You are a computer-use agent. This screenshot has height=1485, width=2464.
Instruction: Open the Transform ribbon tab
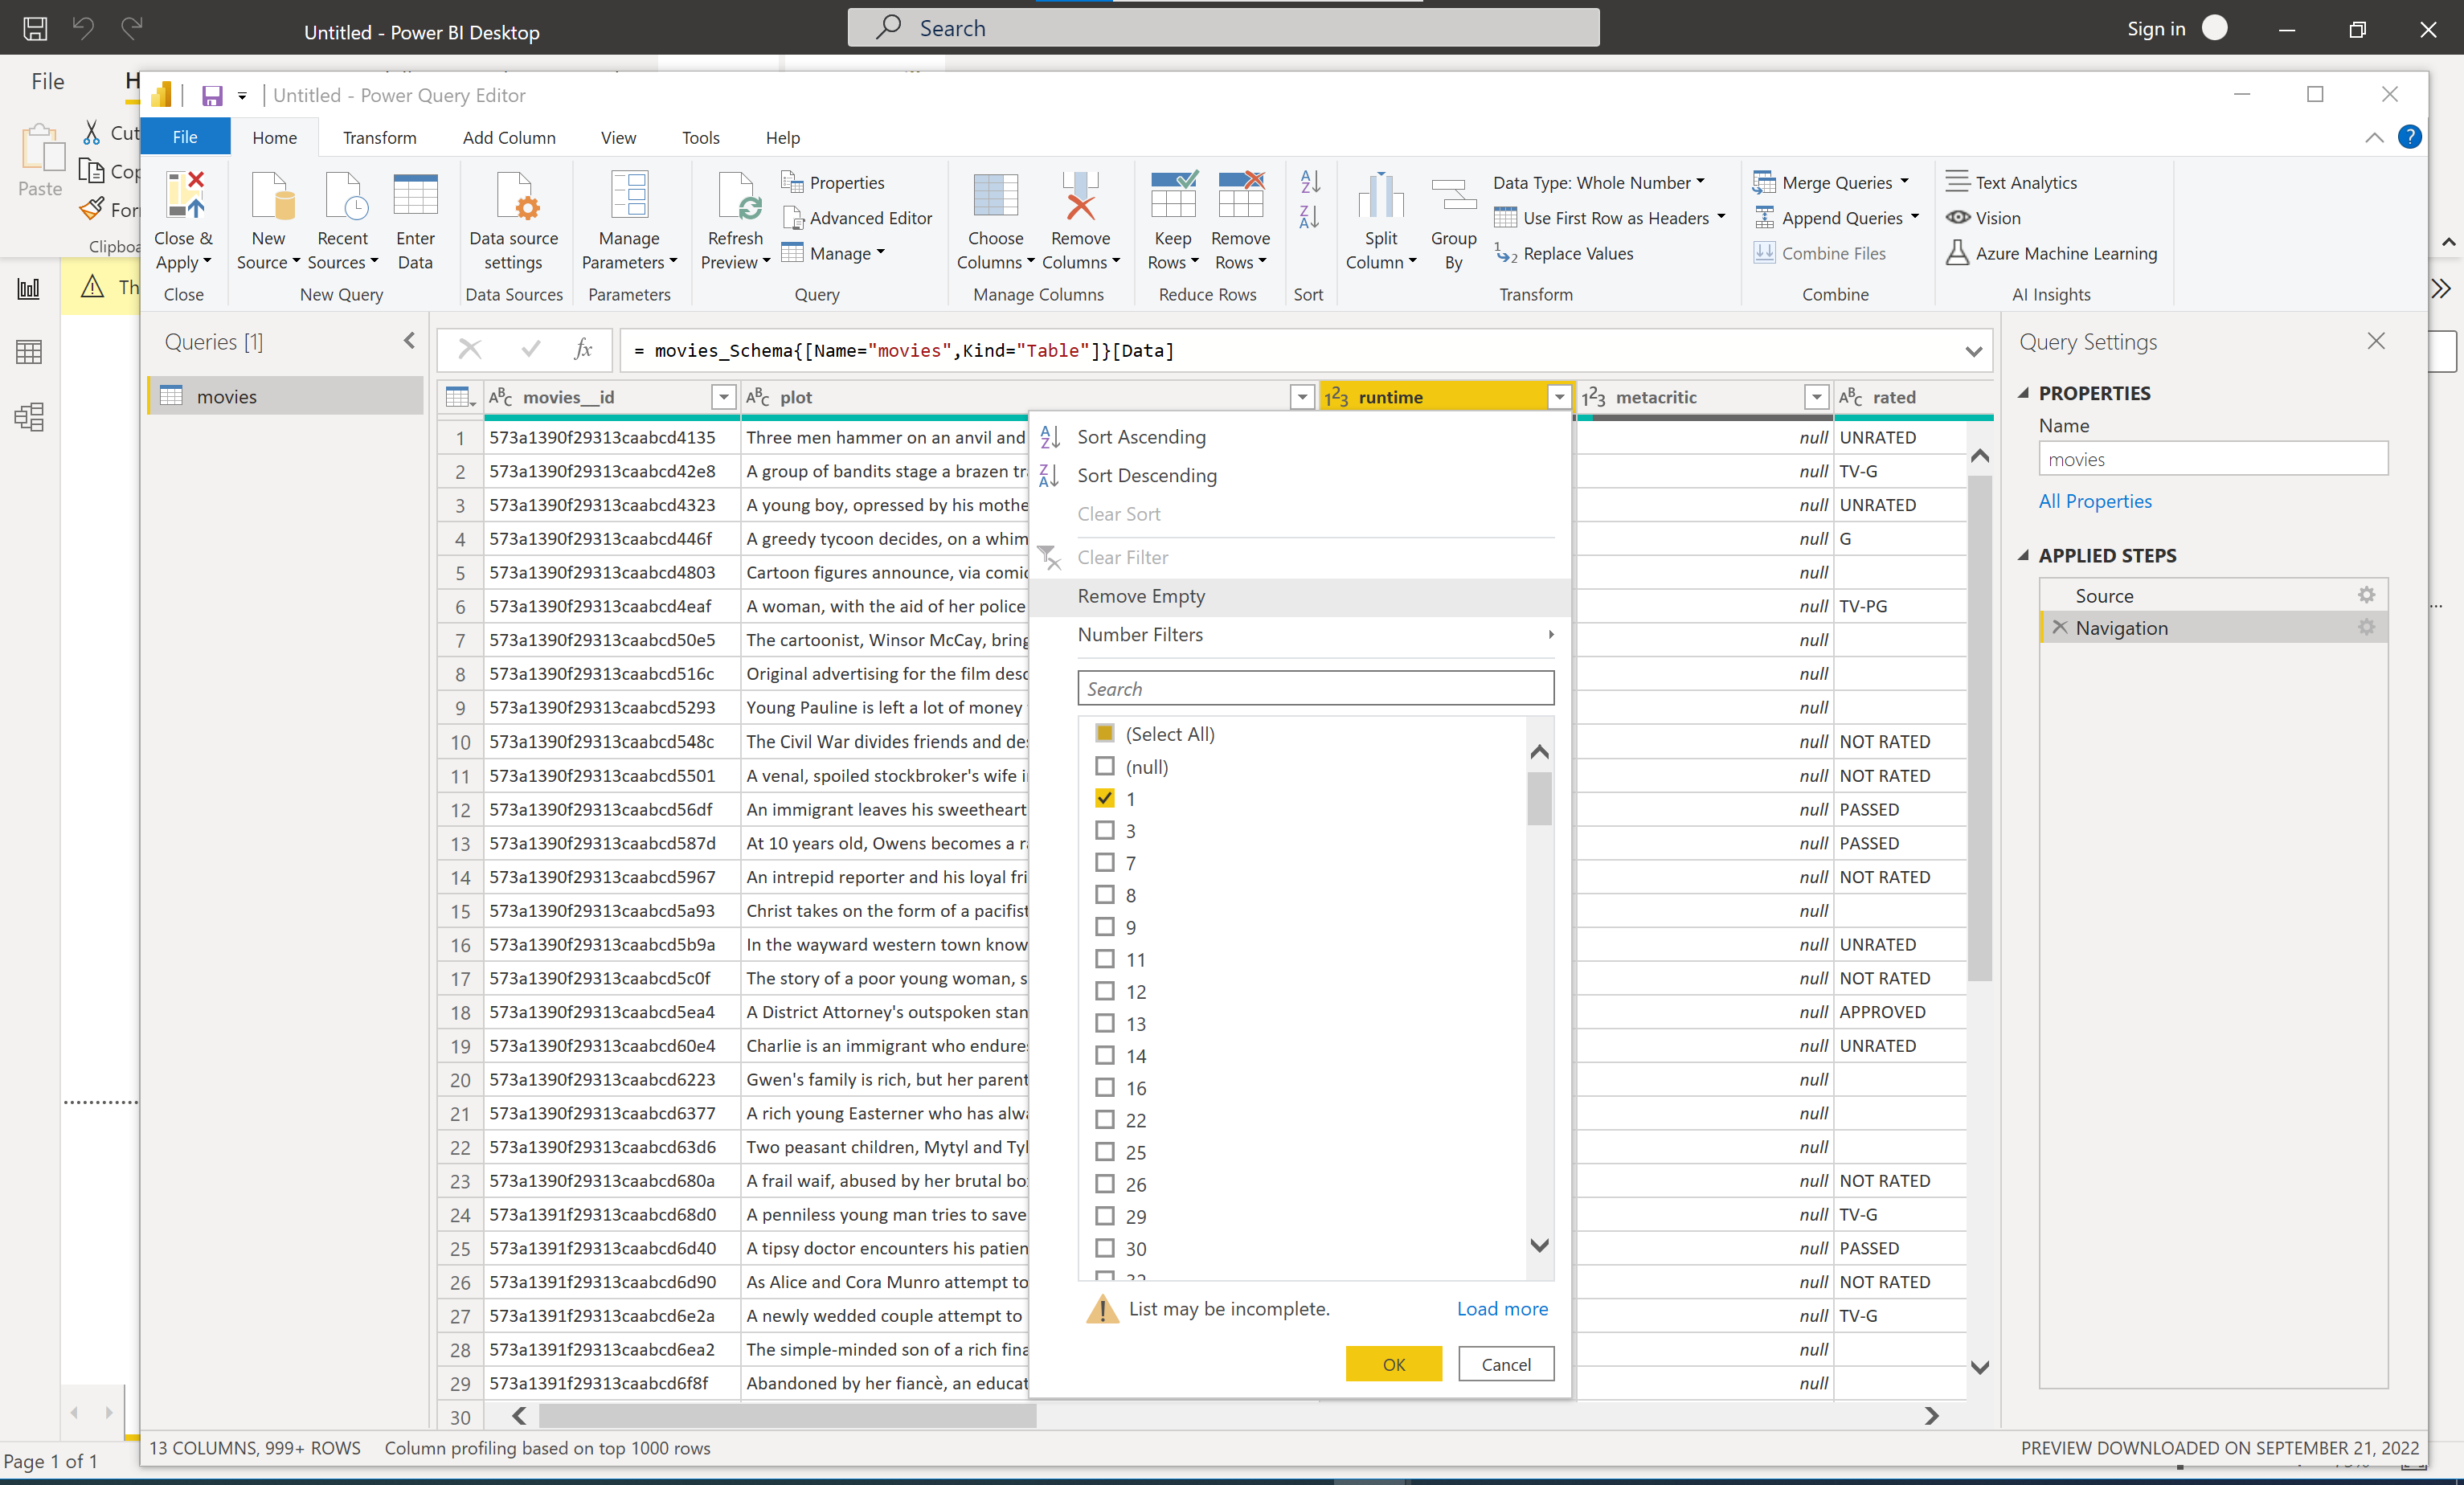379,138
